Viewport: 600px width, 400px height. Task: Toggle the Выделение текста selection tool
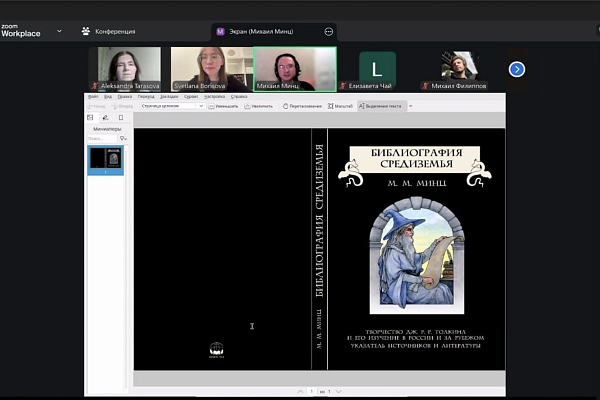click(x=382, y=105)
